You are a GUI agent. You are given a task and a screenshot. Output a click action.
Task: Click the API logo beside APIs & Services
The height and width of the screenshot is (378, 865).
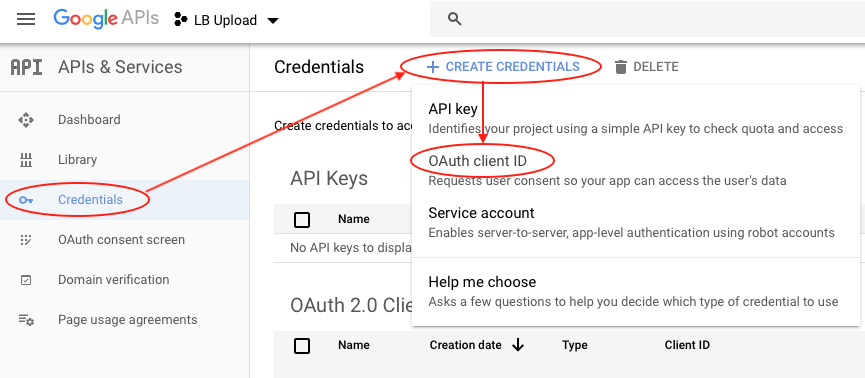coord(26,67)
